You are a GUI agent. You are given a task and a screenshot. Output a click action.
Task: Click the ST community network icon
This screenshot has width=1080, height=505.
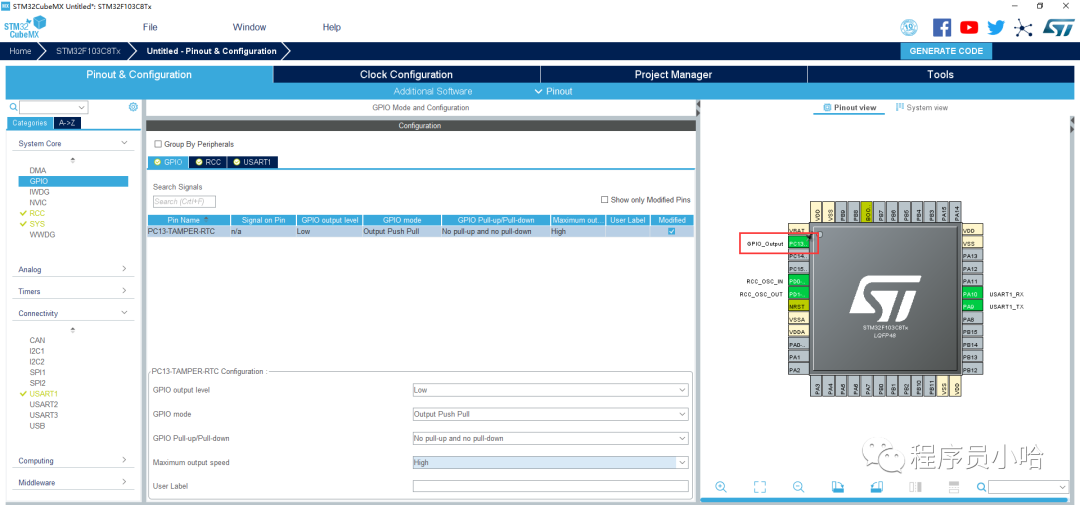(x=1022, y=28)
